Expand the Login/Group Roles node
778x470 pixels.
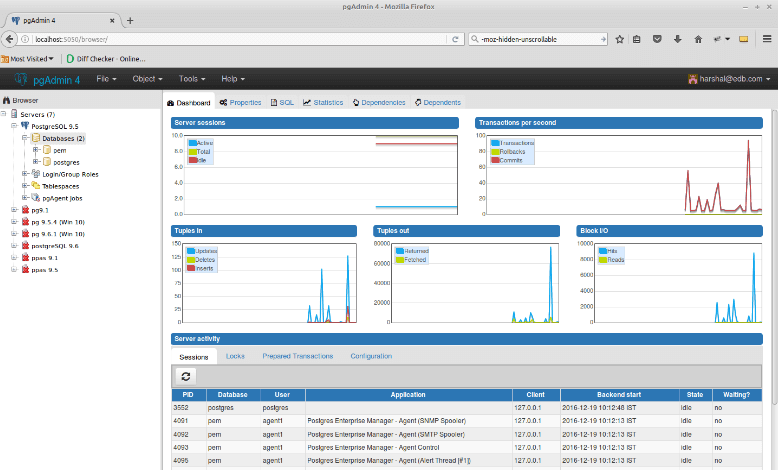(x=24, y=174)
